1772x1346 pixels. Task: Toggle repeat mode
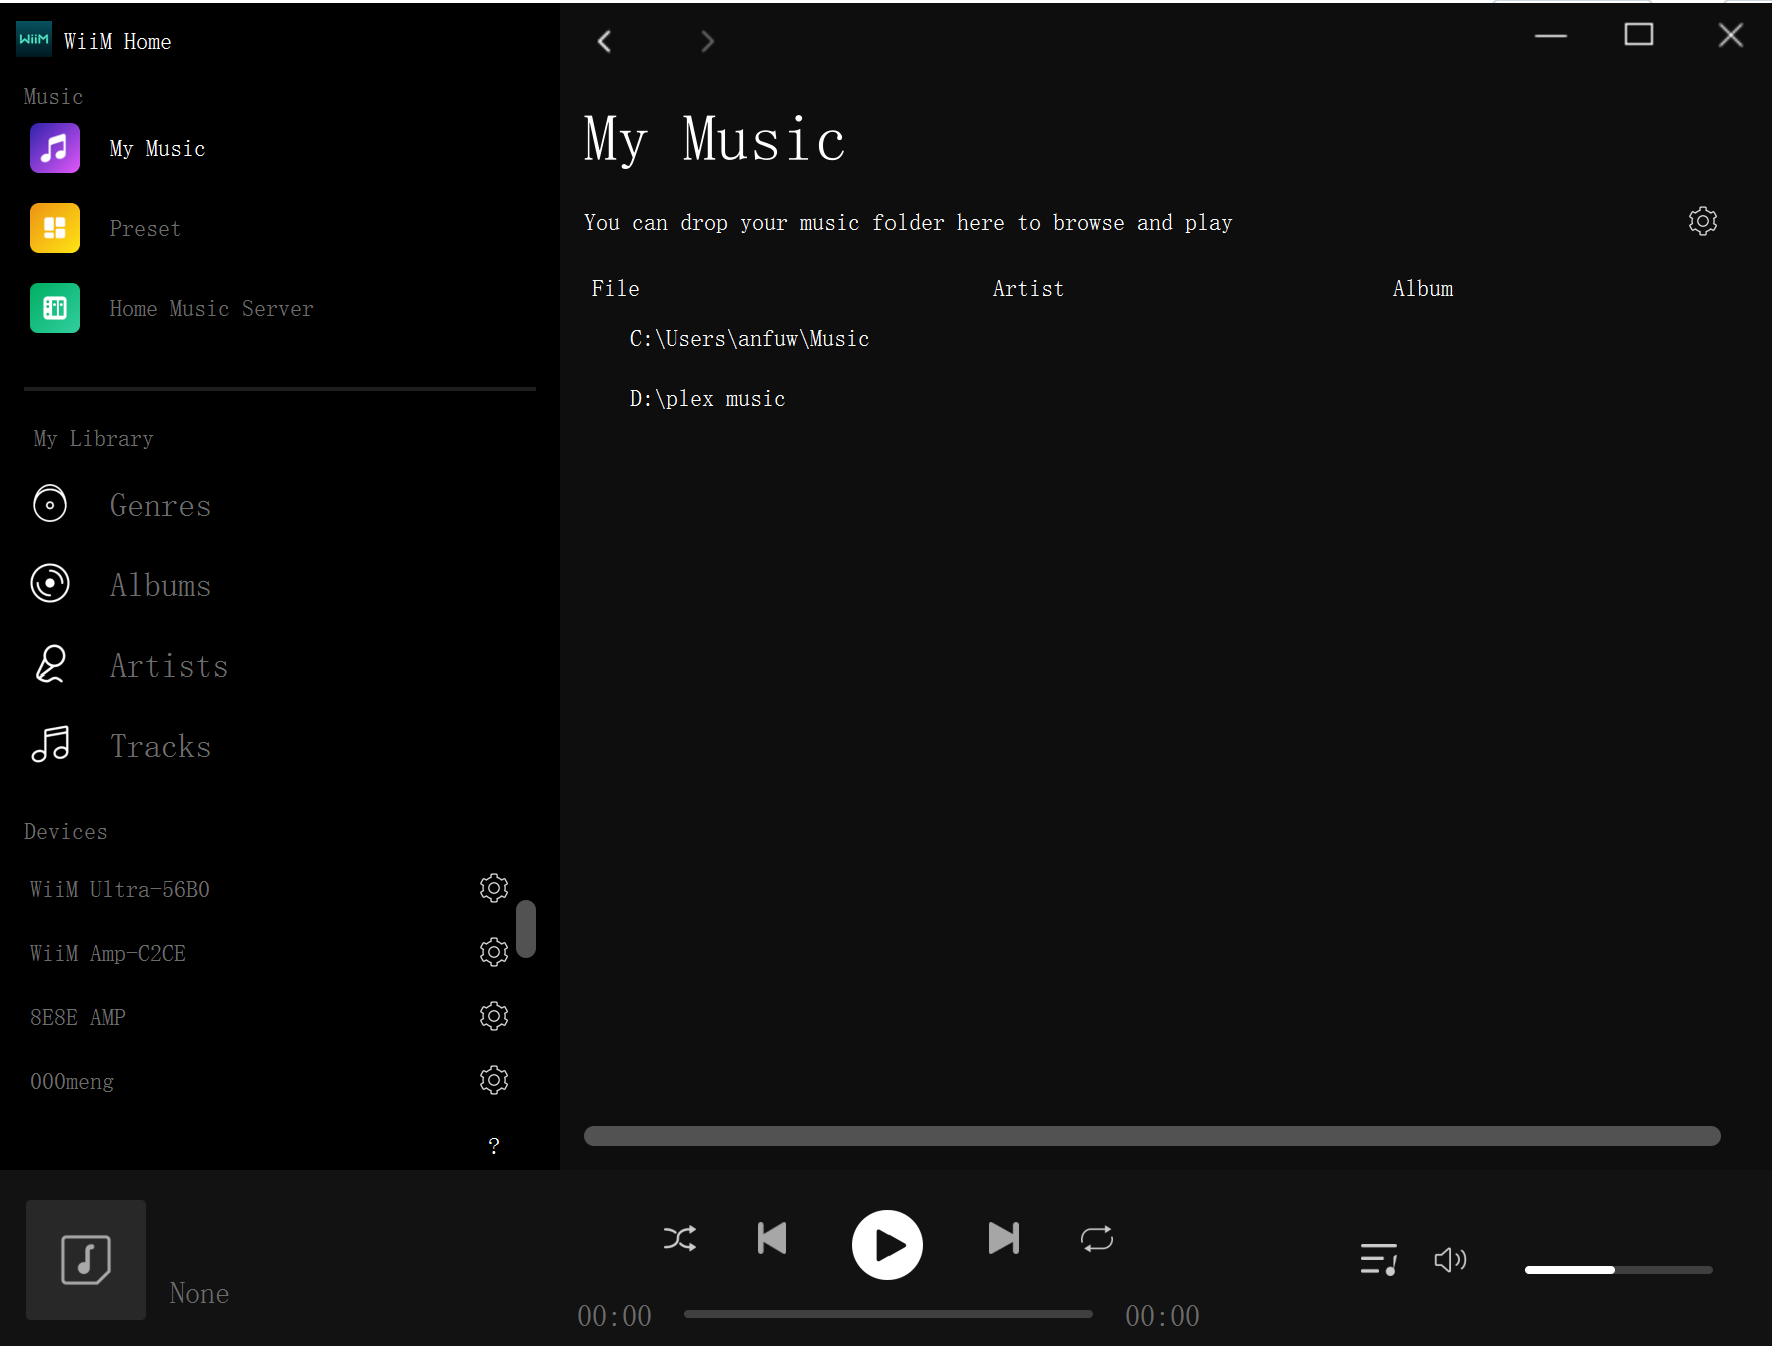tap(1097, 1239)
